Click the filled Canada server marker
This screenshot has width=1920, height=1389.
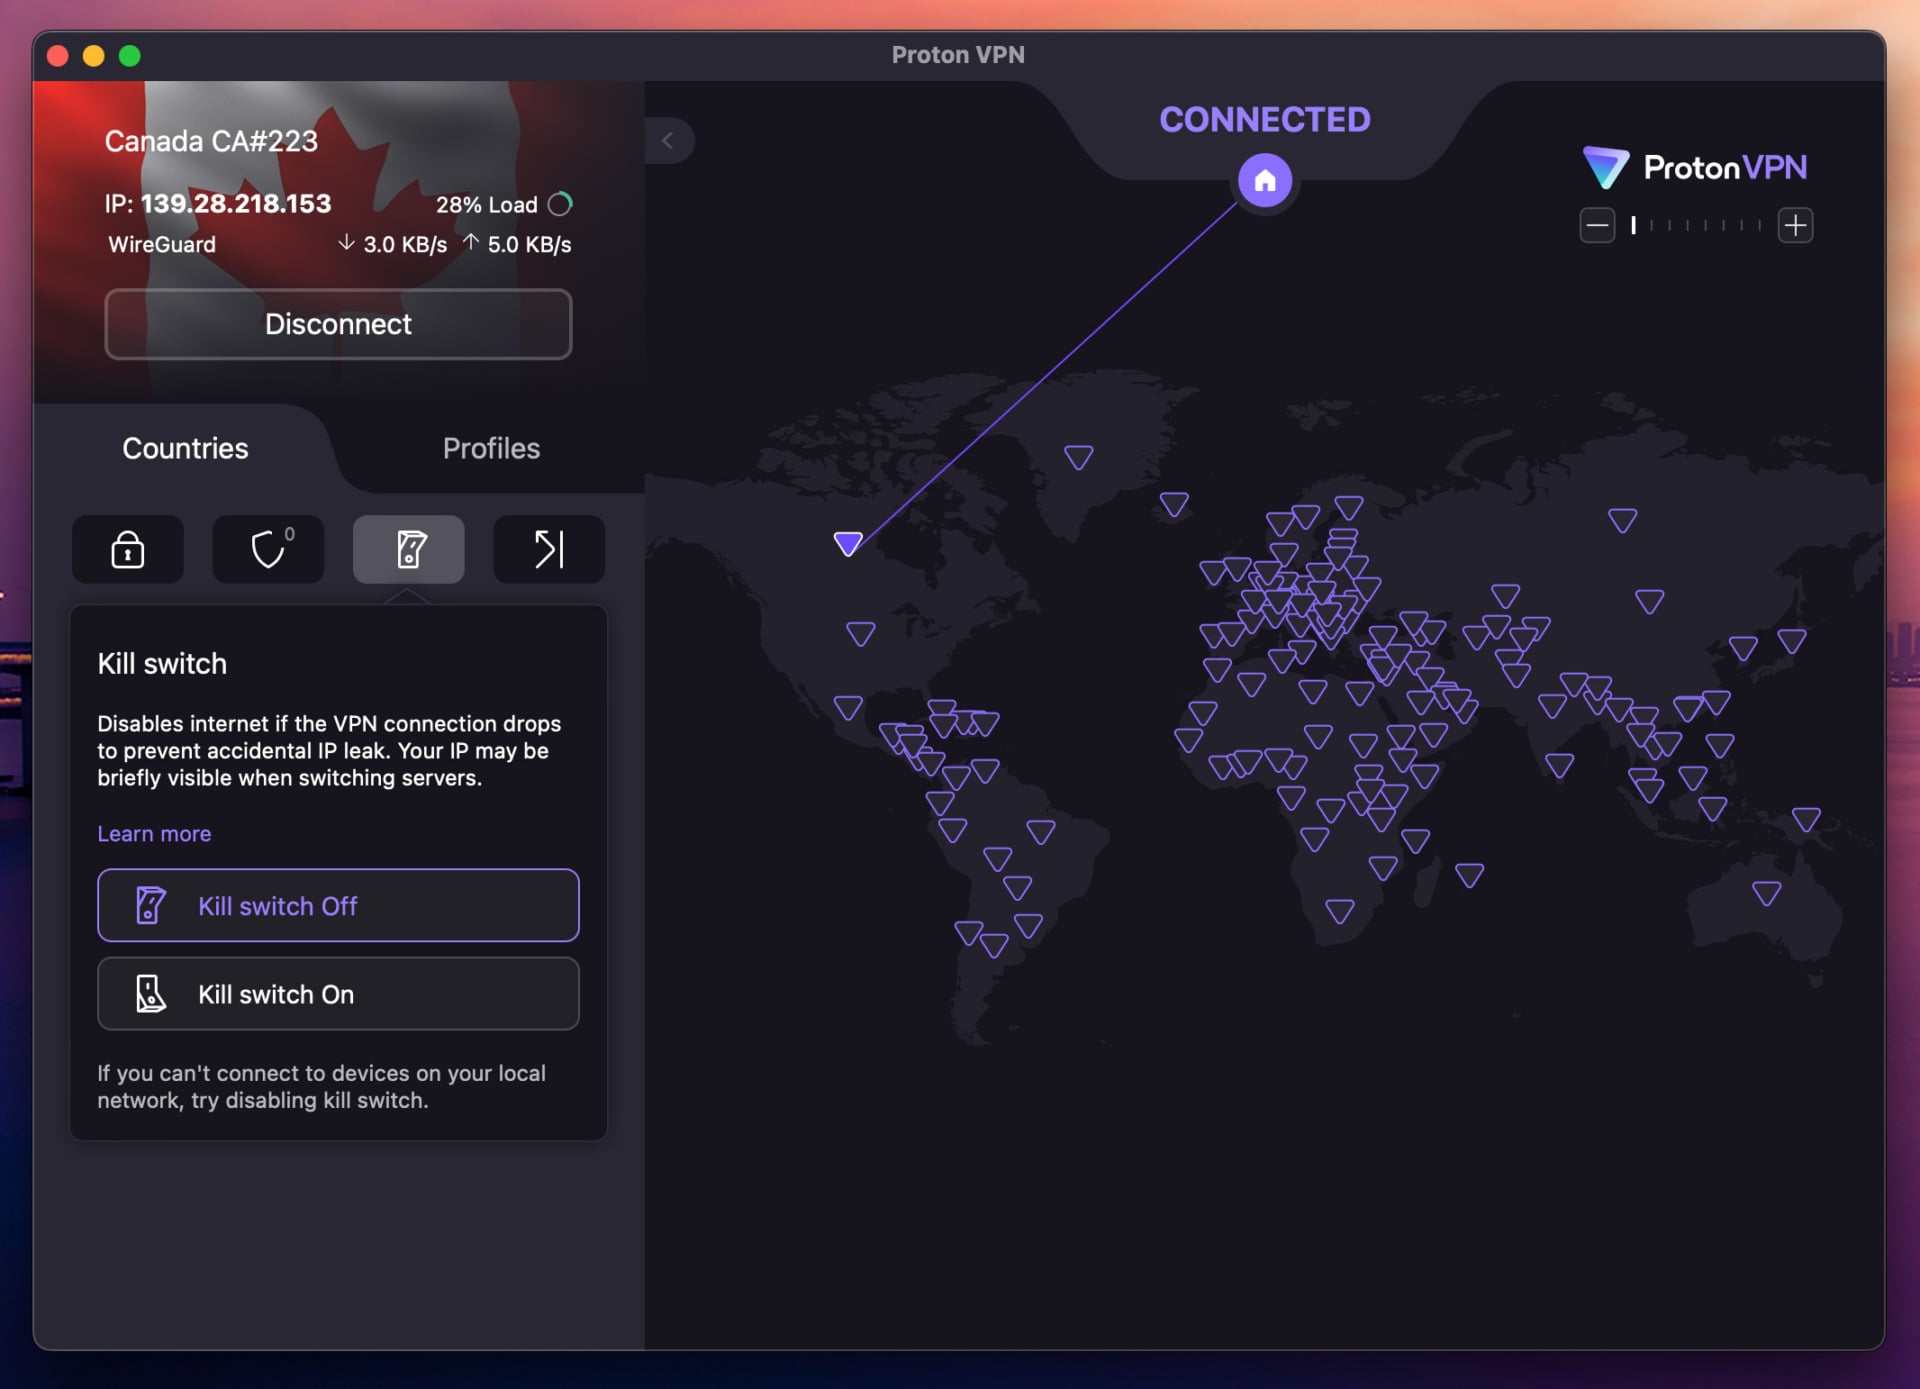click(848, 543)
